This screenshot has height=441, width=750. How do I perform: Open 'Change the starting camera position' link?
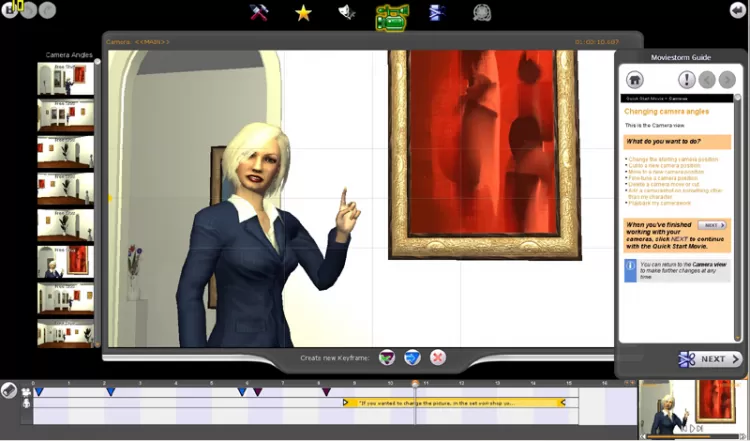pos(673,159)
